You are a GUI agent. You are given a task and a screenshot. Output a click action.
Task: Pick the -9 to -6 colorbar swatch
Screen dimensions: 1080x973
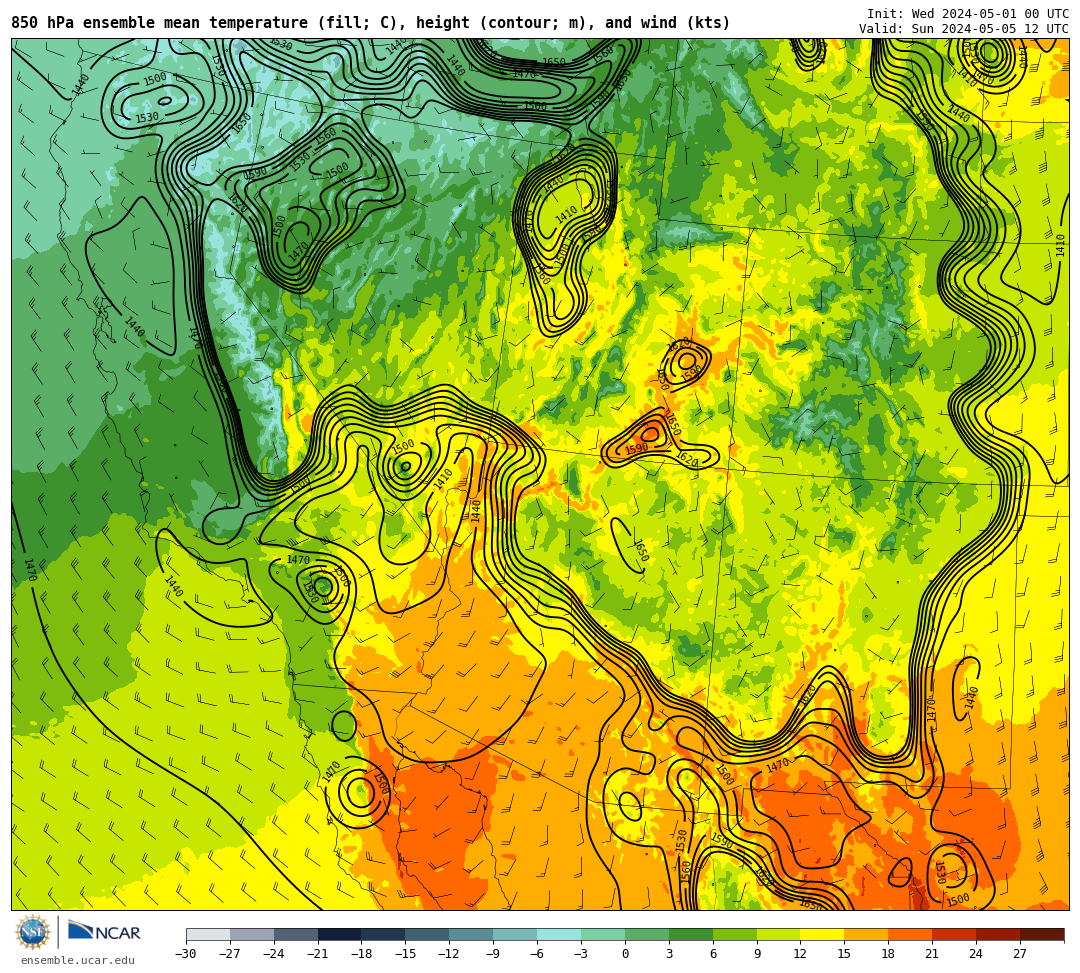point(515,934)
